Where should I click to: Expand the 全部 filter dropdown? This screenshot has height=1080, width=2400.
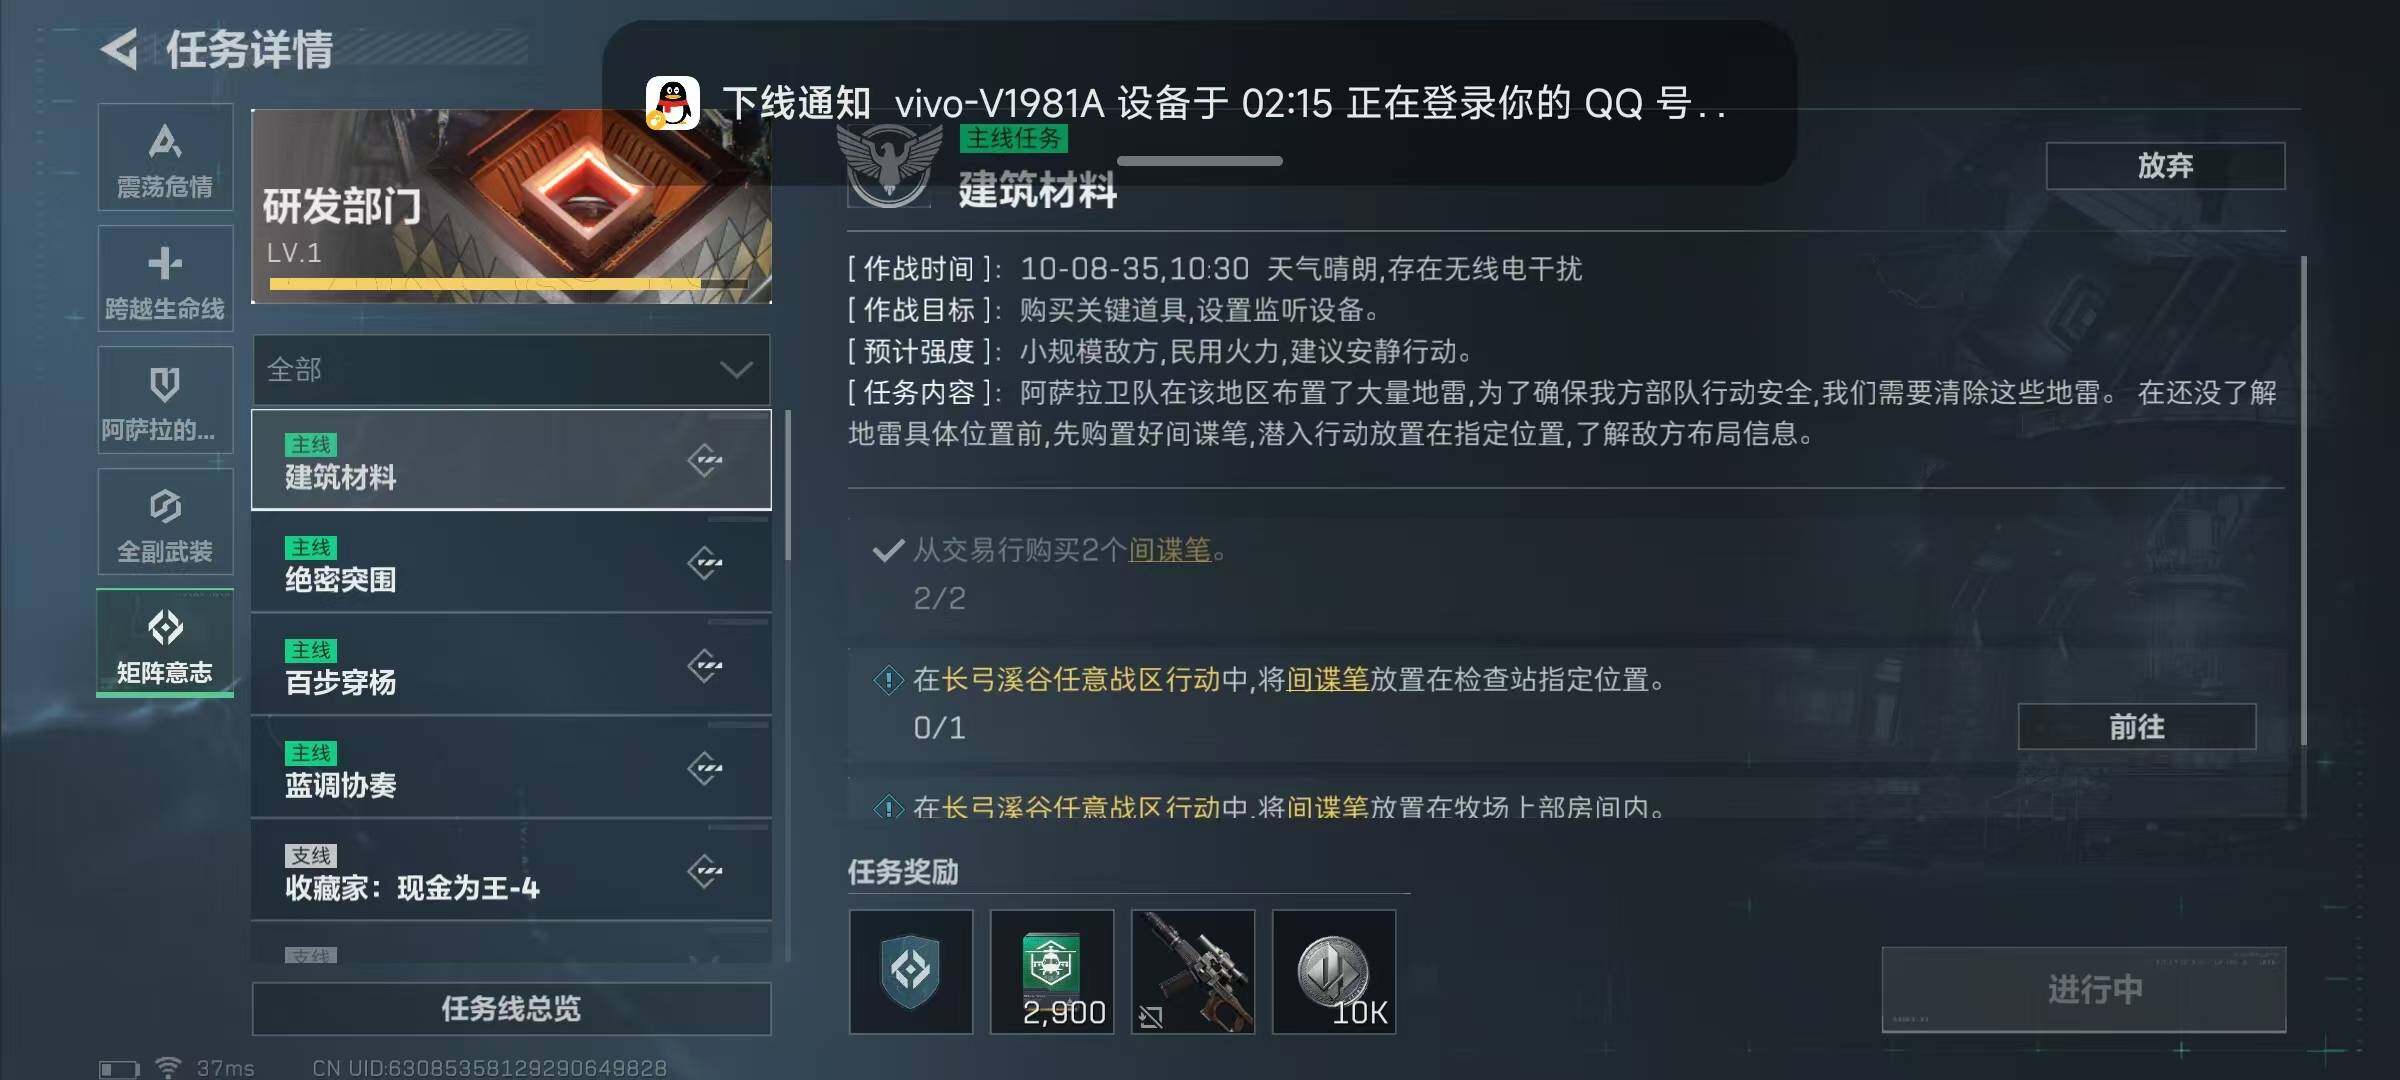[x=511, y=370]
